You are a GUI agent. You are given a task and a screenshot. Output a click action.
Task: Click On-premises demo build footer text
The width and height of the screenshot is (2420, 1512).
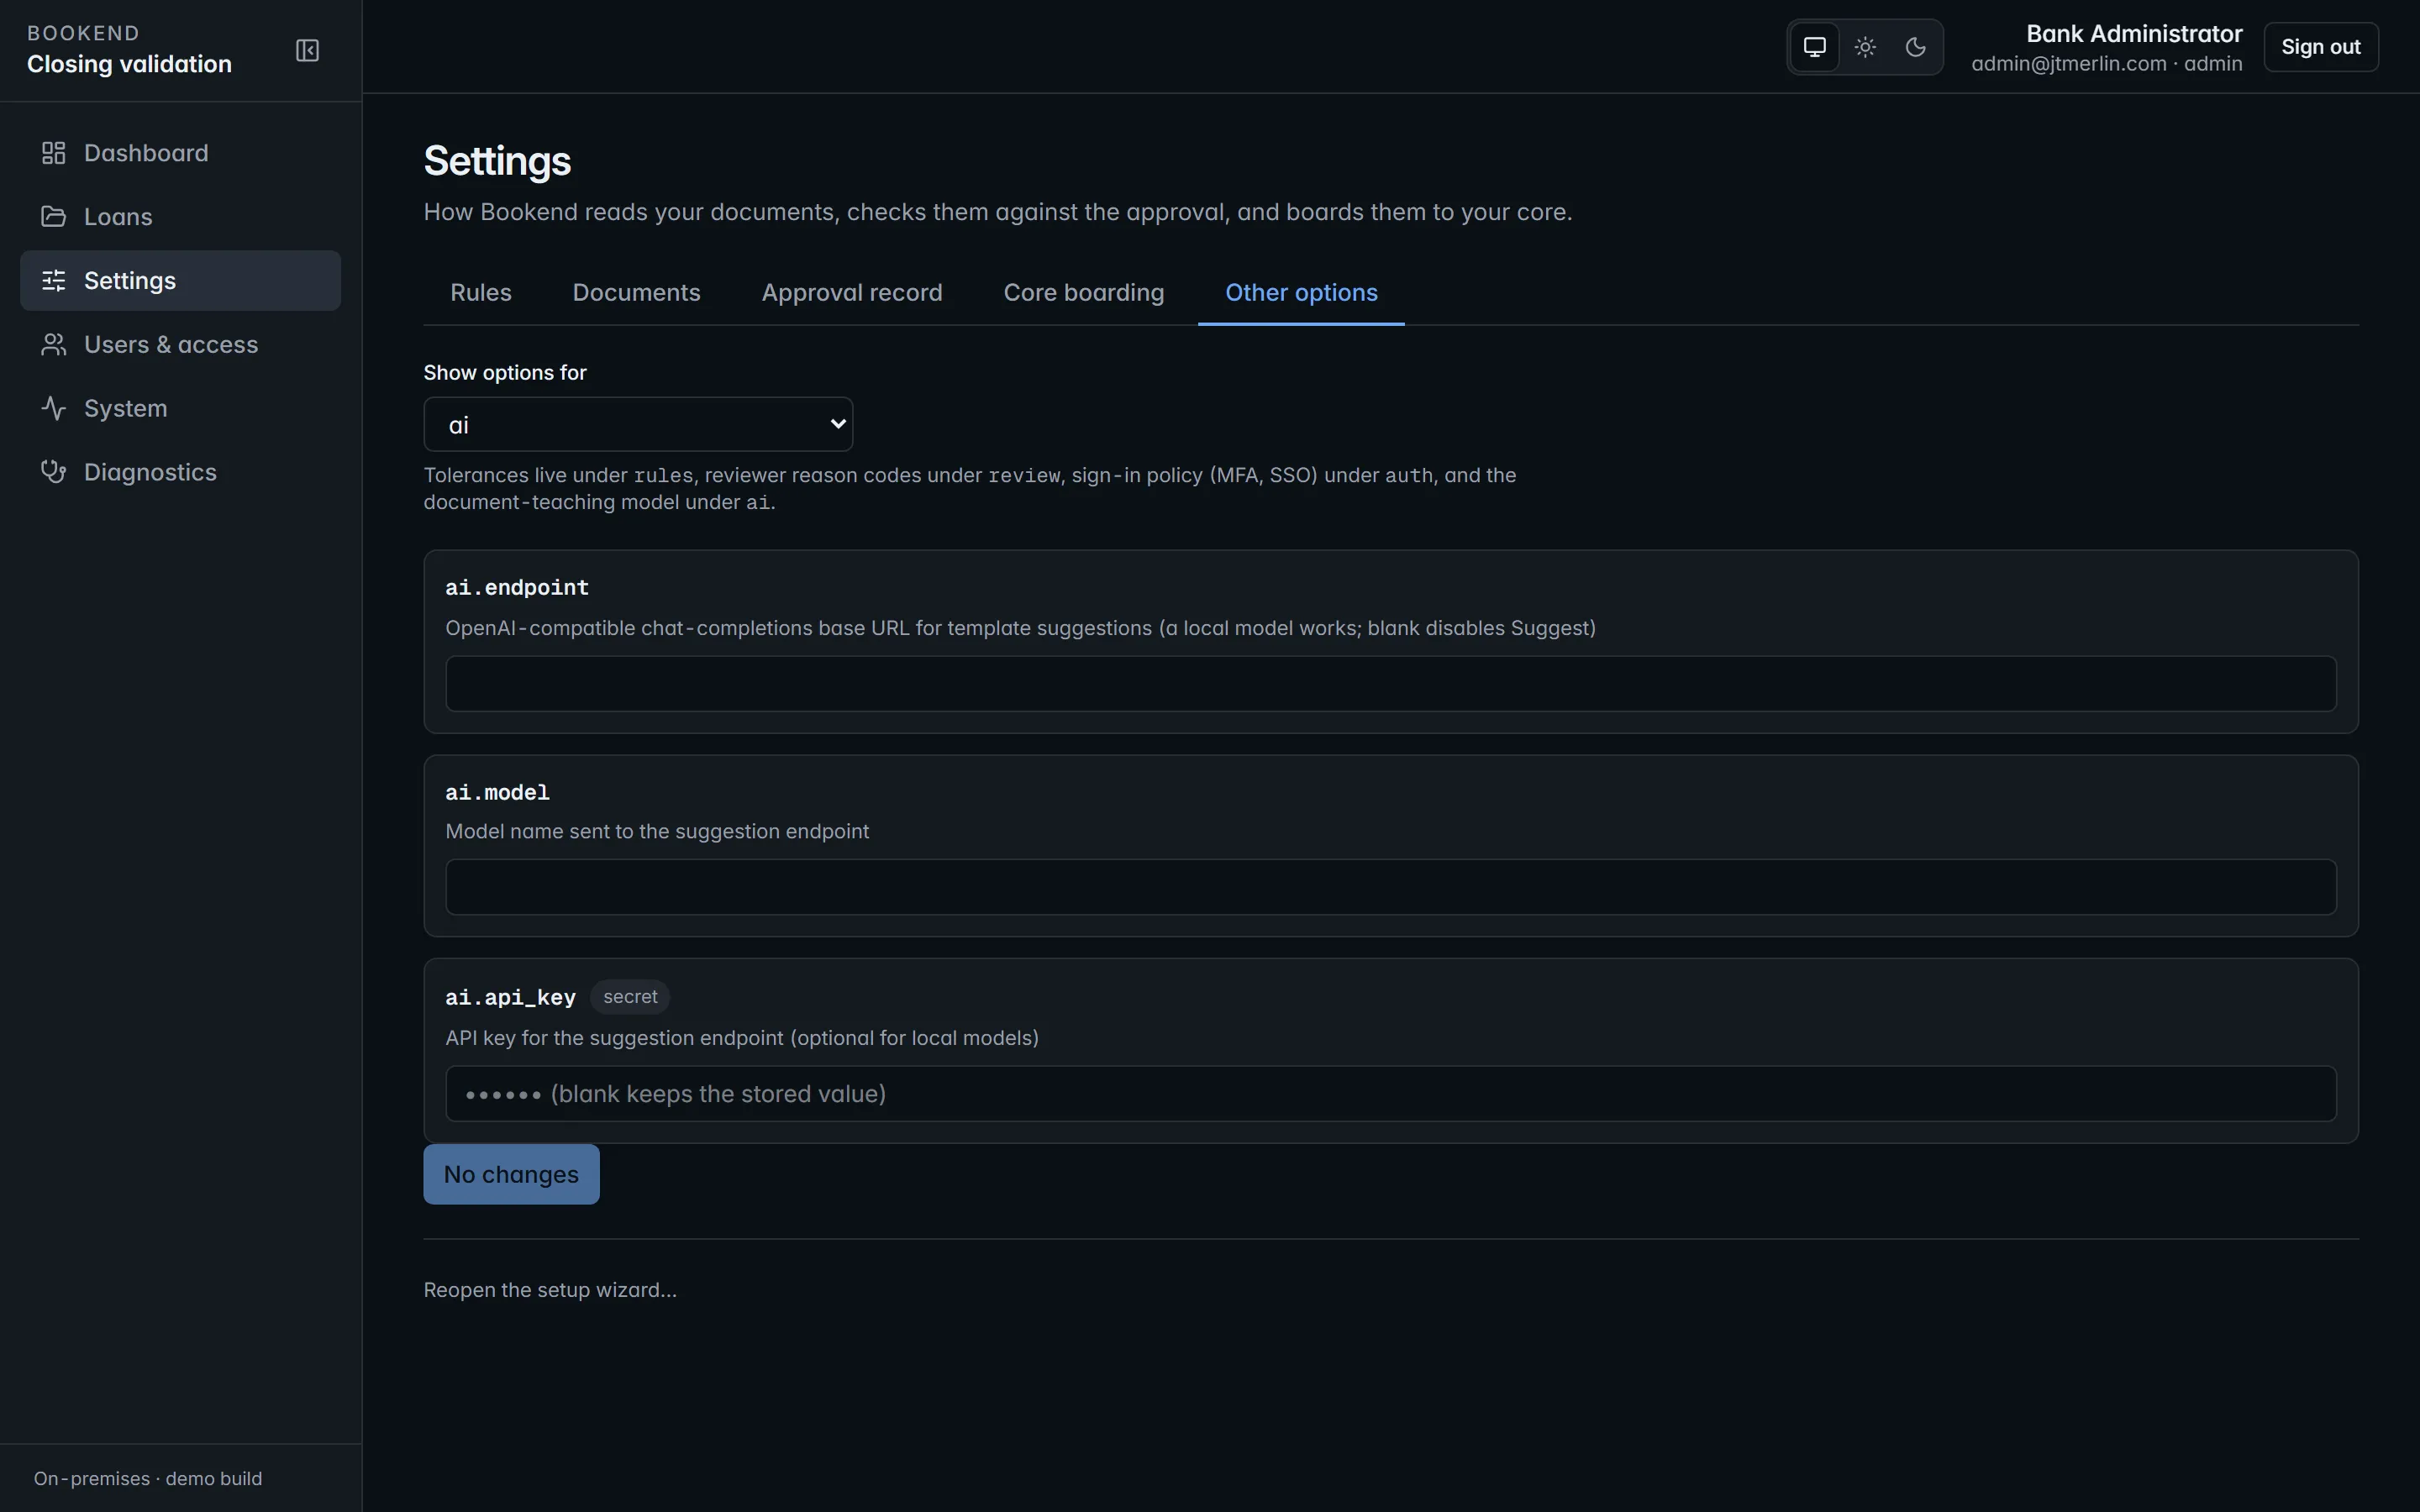click(x=148, y=1478)
